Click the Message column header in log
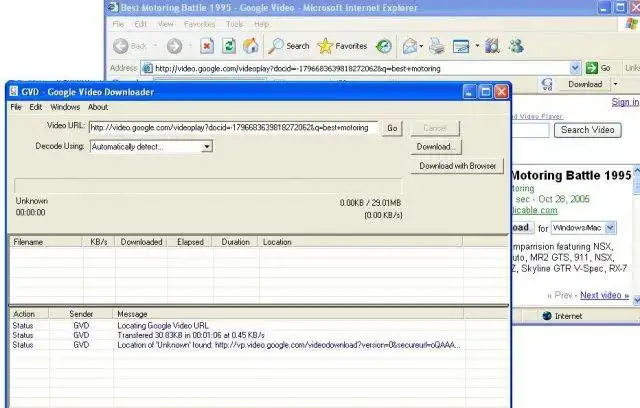Viewport: 640px width, 408px height. [x=288, y=314]
